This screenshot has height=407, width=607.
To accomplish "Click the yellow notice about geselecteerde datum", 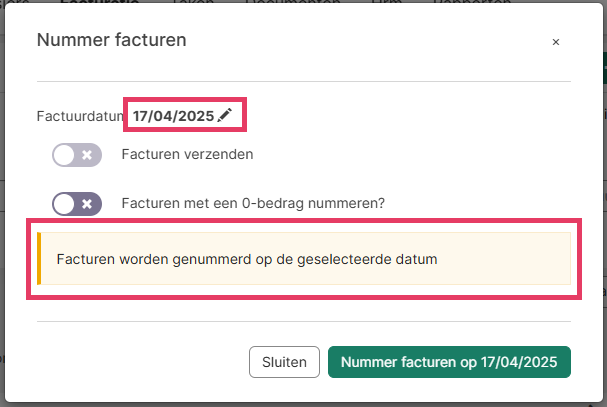I will point(304,259).
